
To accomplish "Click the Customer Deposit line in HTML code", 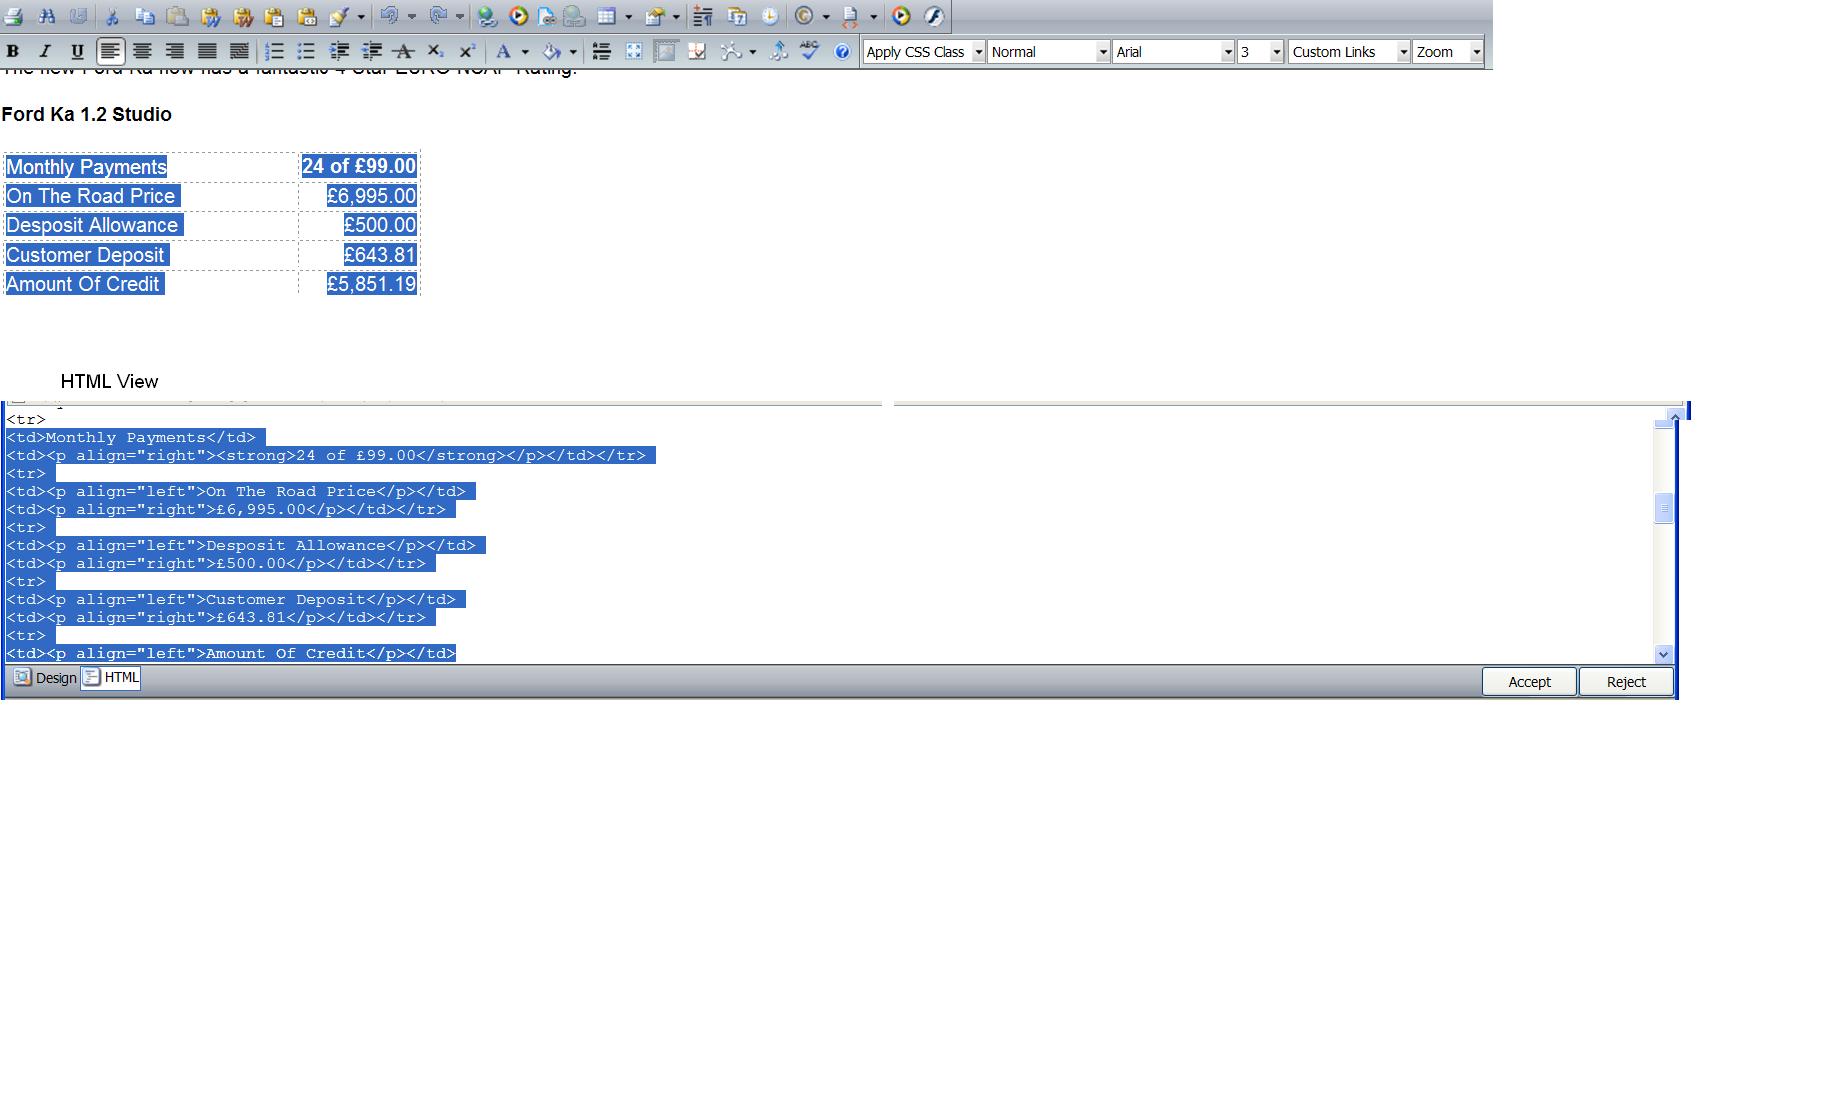I will pos(236,600).
